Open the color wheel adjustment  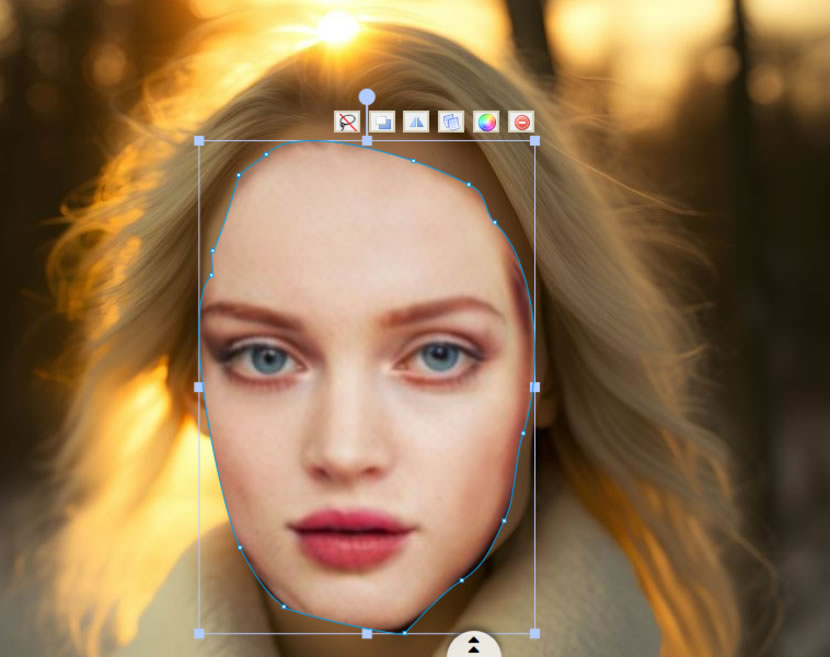pos(486,122)
